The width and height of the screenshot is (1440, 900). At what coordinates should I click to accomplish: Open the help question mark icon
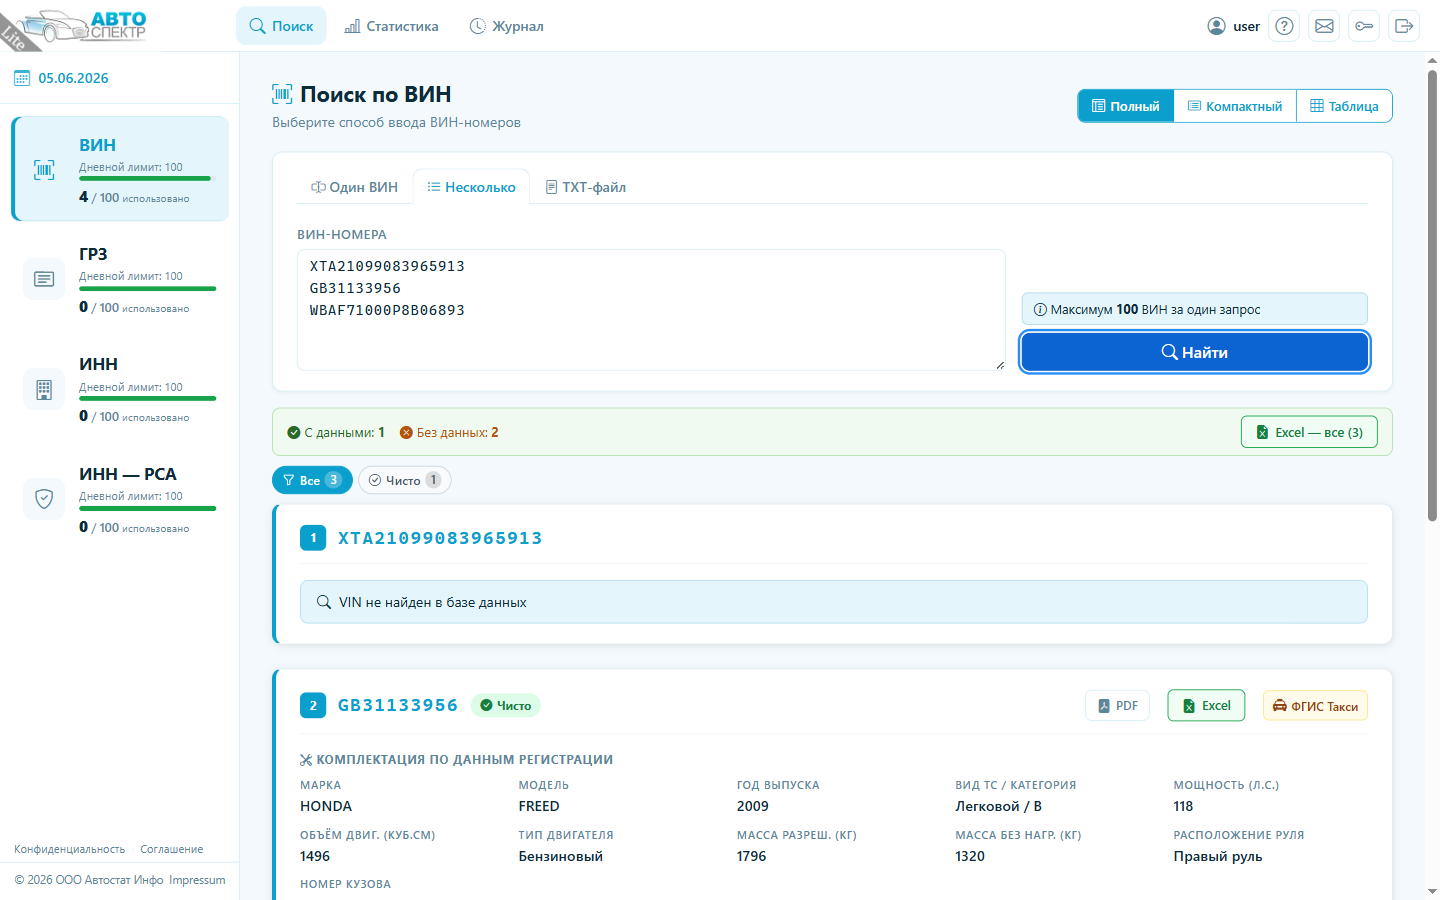pyautogui.click(x=1284, y=26)
